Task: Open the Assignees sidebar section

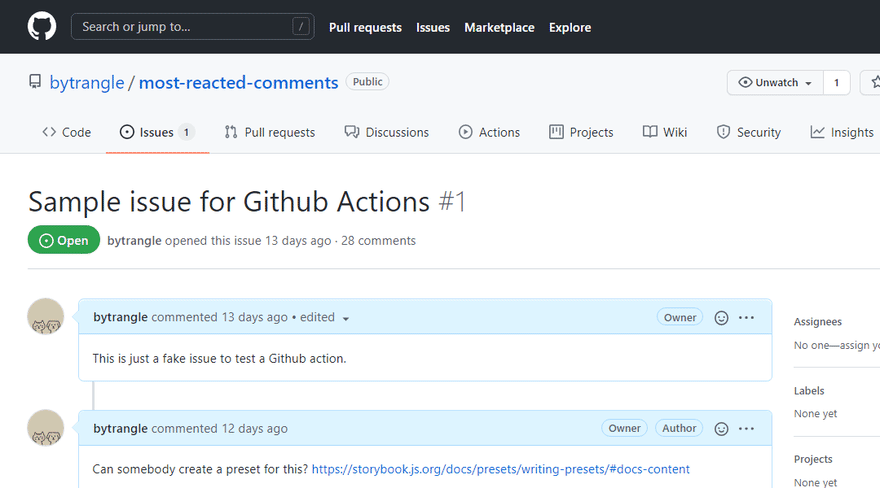Action: pos(818,321)
